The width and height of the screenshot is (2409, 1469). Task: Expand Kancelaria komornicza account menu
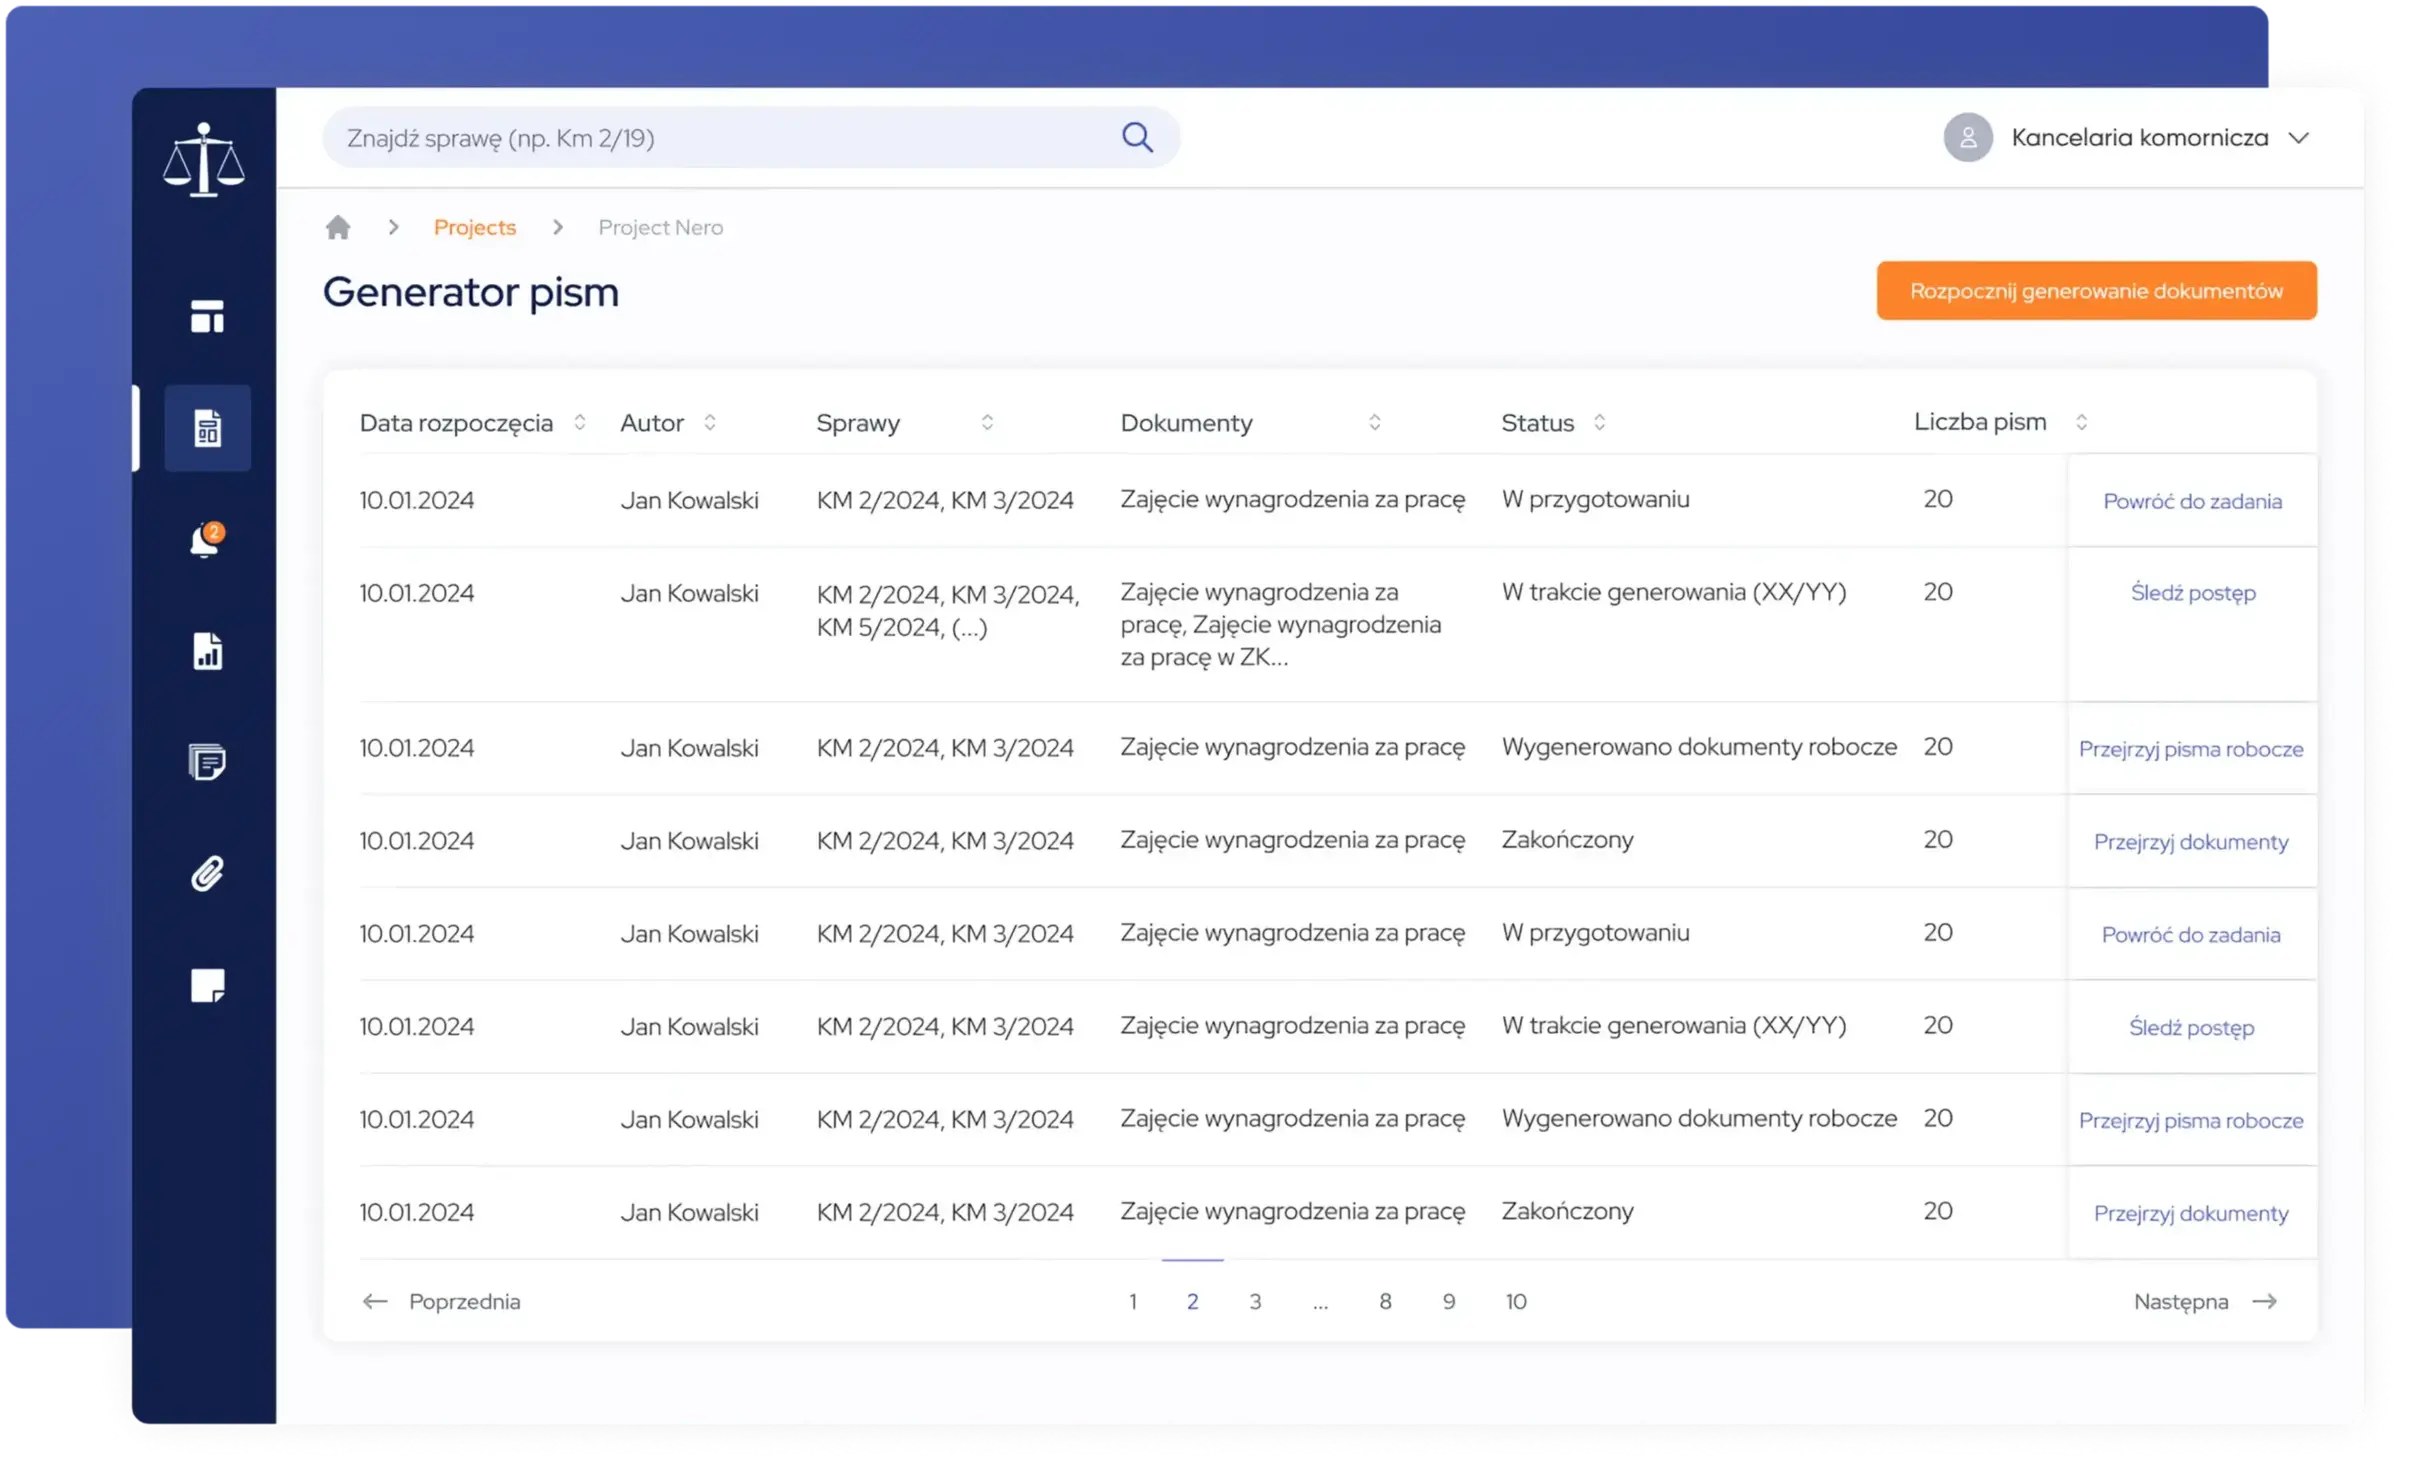(2298, 138)
